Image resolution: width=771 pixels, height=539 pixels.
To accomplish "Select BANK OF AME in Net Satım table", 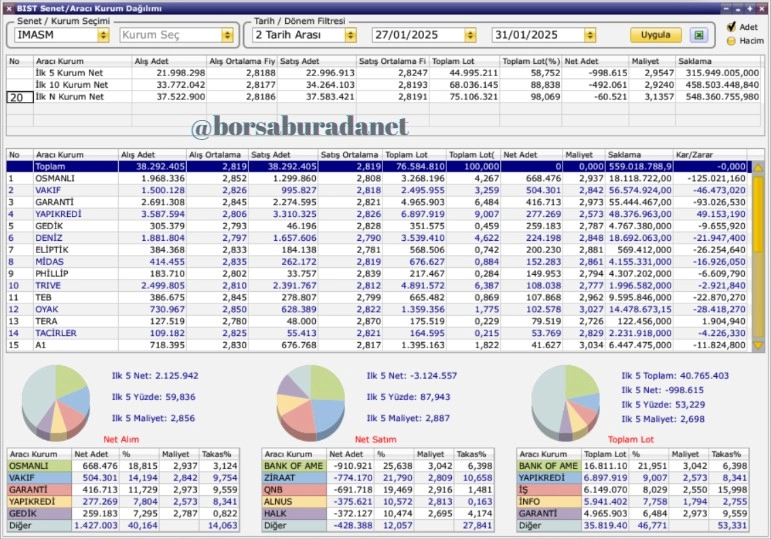I will point(378,466).
